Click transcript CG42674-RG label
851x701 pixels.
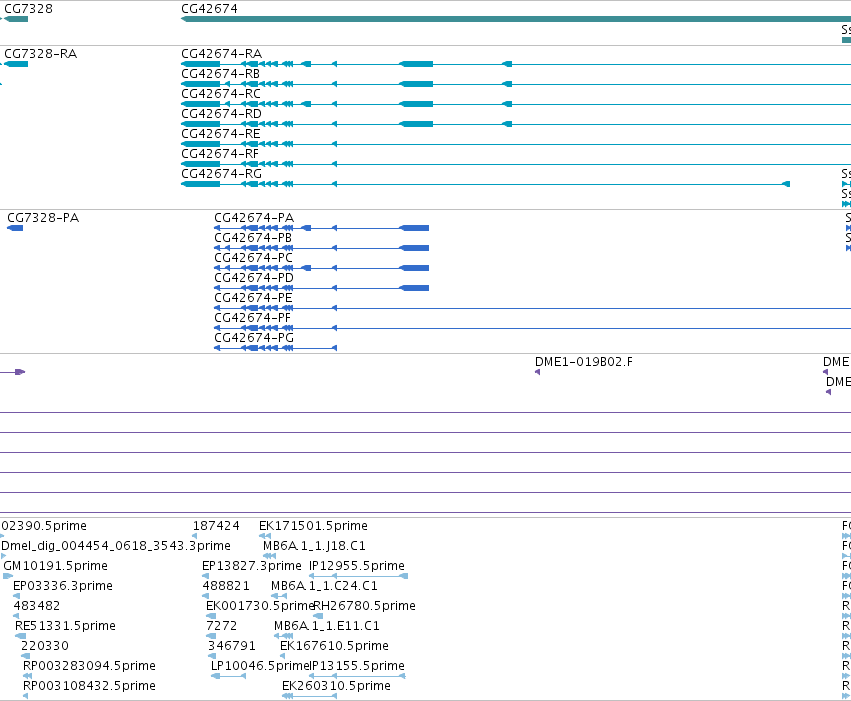coord(221,174)
